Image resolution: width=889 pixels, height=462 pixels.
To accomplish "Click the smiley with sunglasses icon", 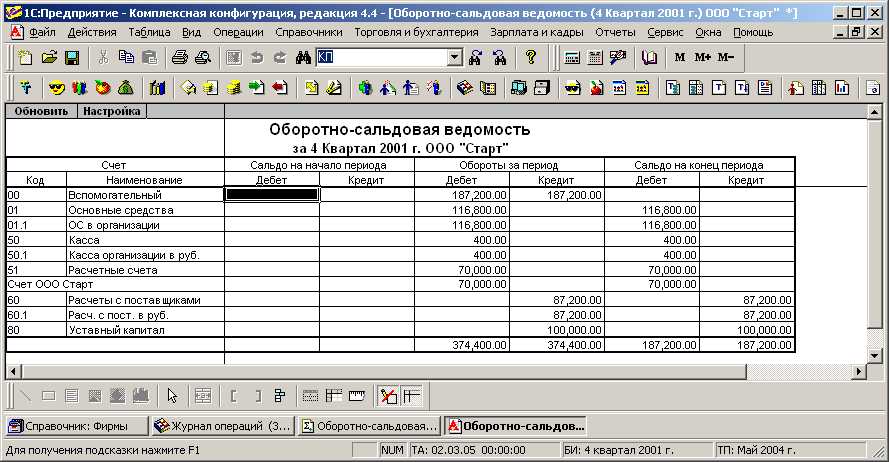I will coord(57,88).
